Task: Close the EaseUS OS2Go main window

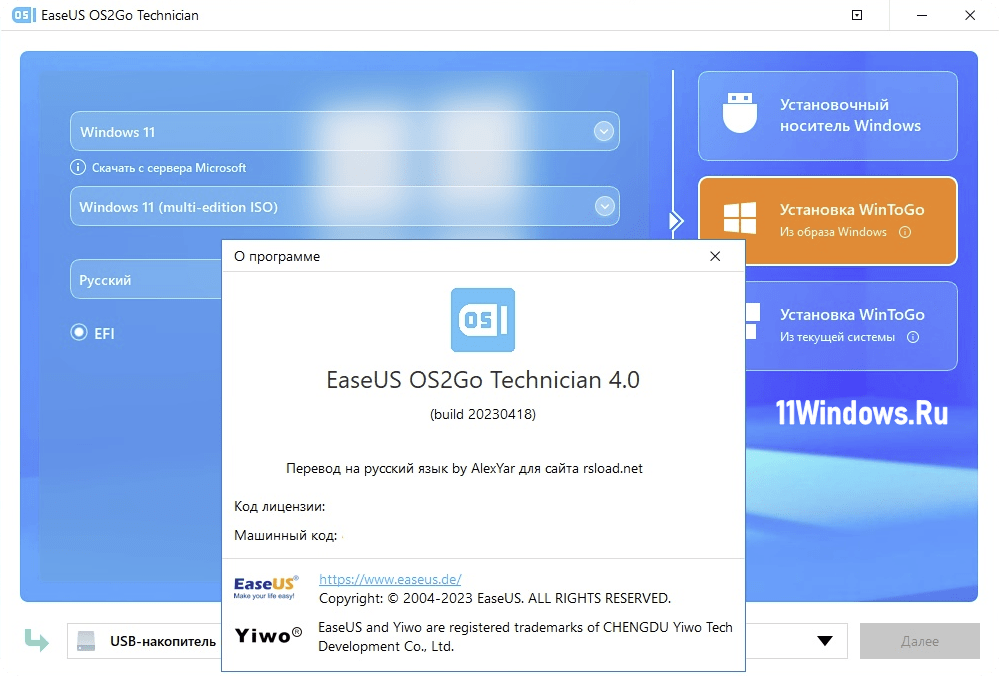Action: pyautogui.click(x=970, y=15)
